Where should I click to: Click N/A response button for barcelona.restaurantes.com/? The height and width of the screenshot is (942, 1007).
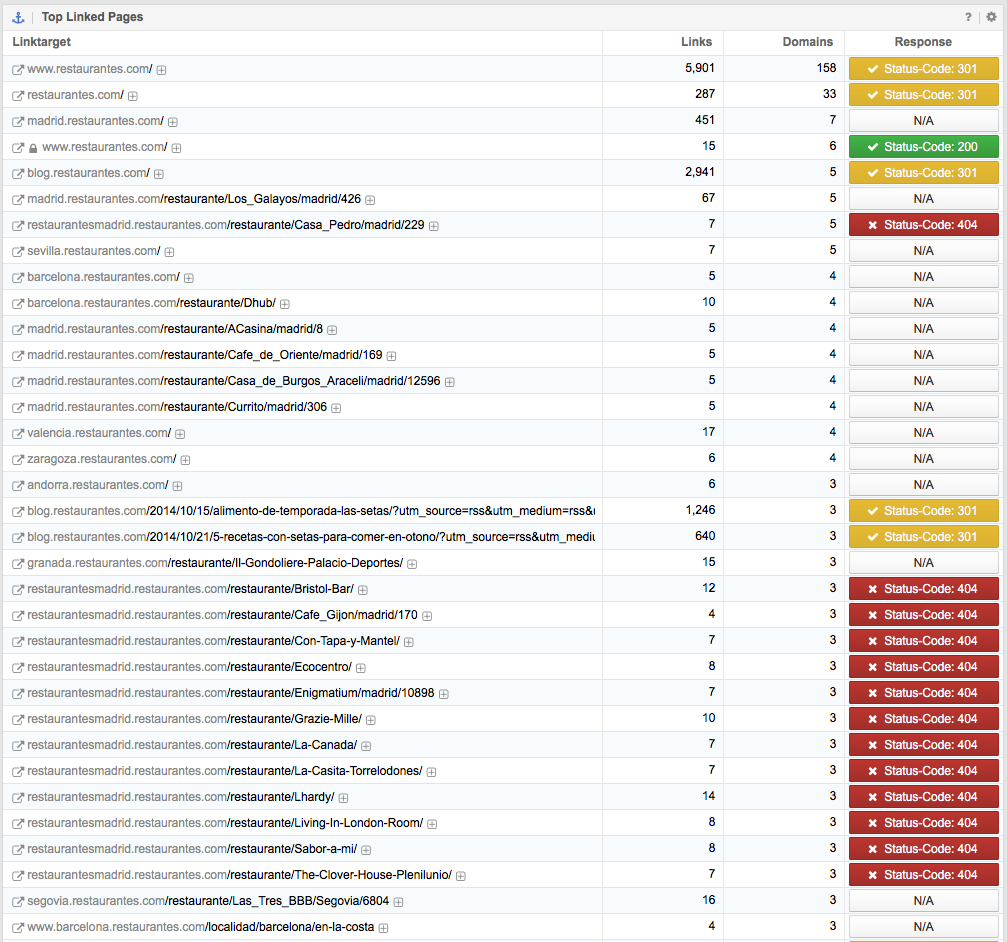(x=922, y=277)
